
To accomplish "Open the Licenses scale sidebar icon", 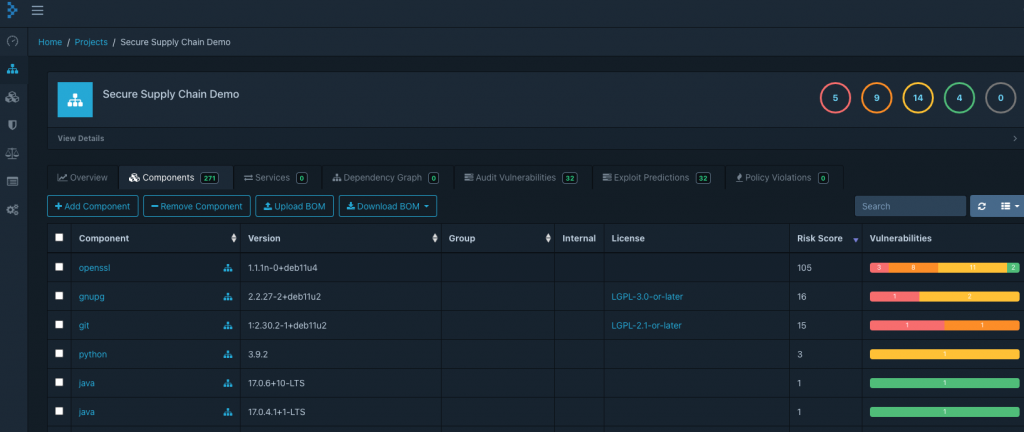I will click(x=12, y=153).
